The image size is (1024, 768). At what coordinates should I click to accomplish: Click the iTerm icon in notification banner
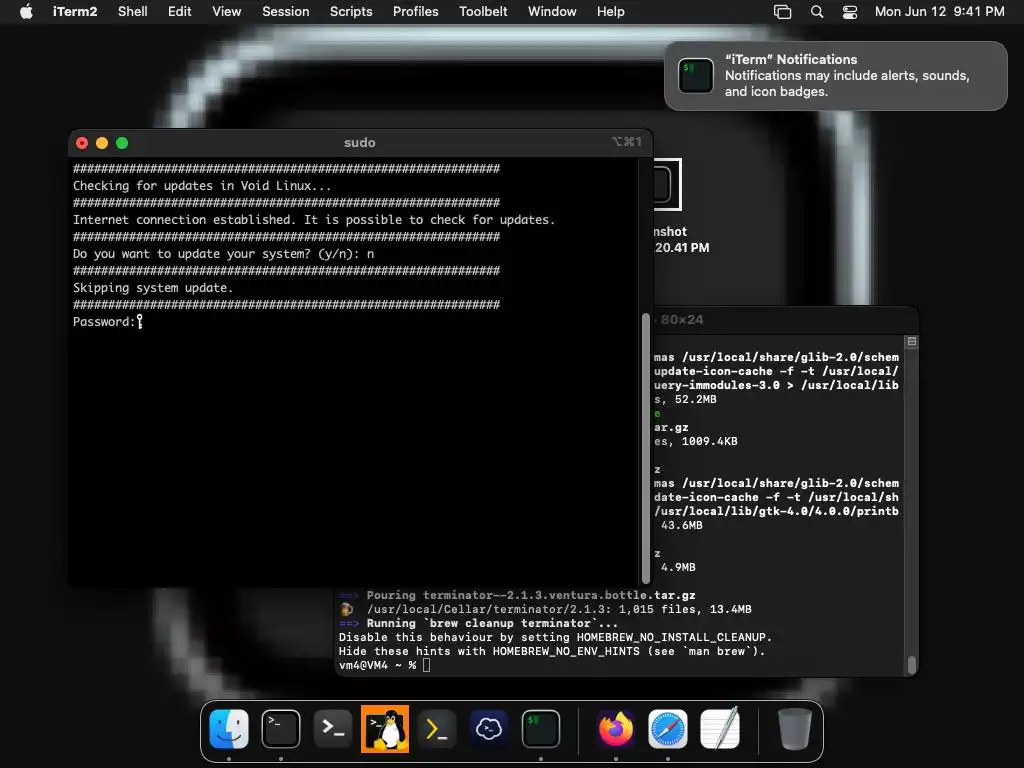pyautogui.click(x=696, y=76)
